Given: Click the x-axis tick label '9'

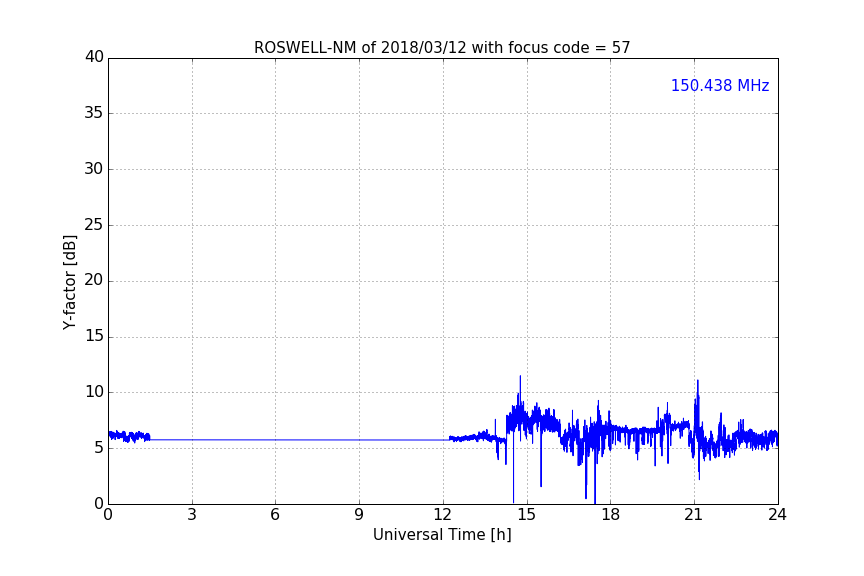Looking at the screenshot, I should [359, 515].
